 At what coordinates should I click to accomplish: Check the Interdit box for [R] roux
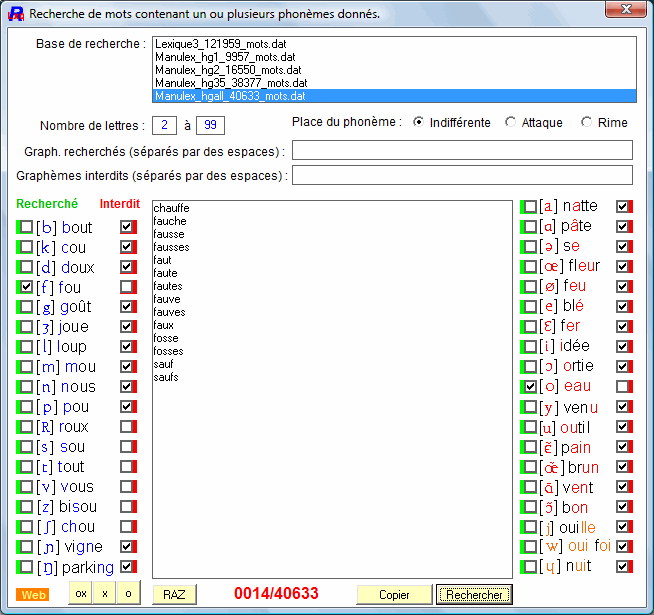pyautogui.click(x=126, y=426)
